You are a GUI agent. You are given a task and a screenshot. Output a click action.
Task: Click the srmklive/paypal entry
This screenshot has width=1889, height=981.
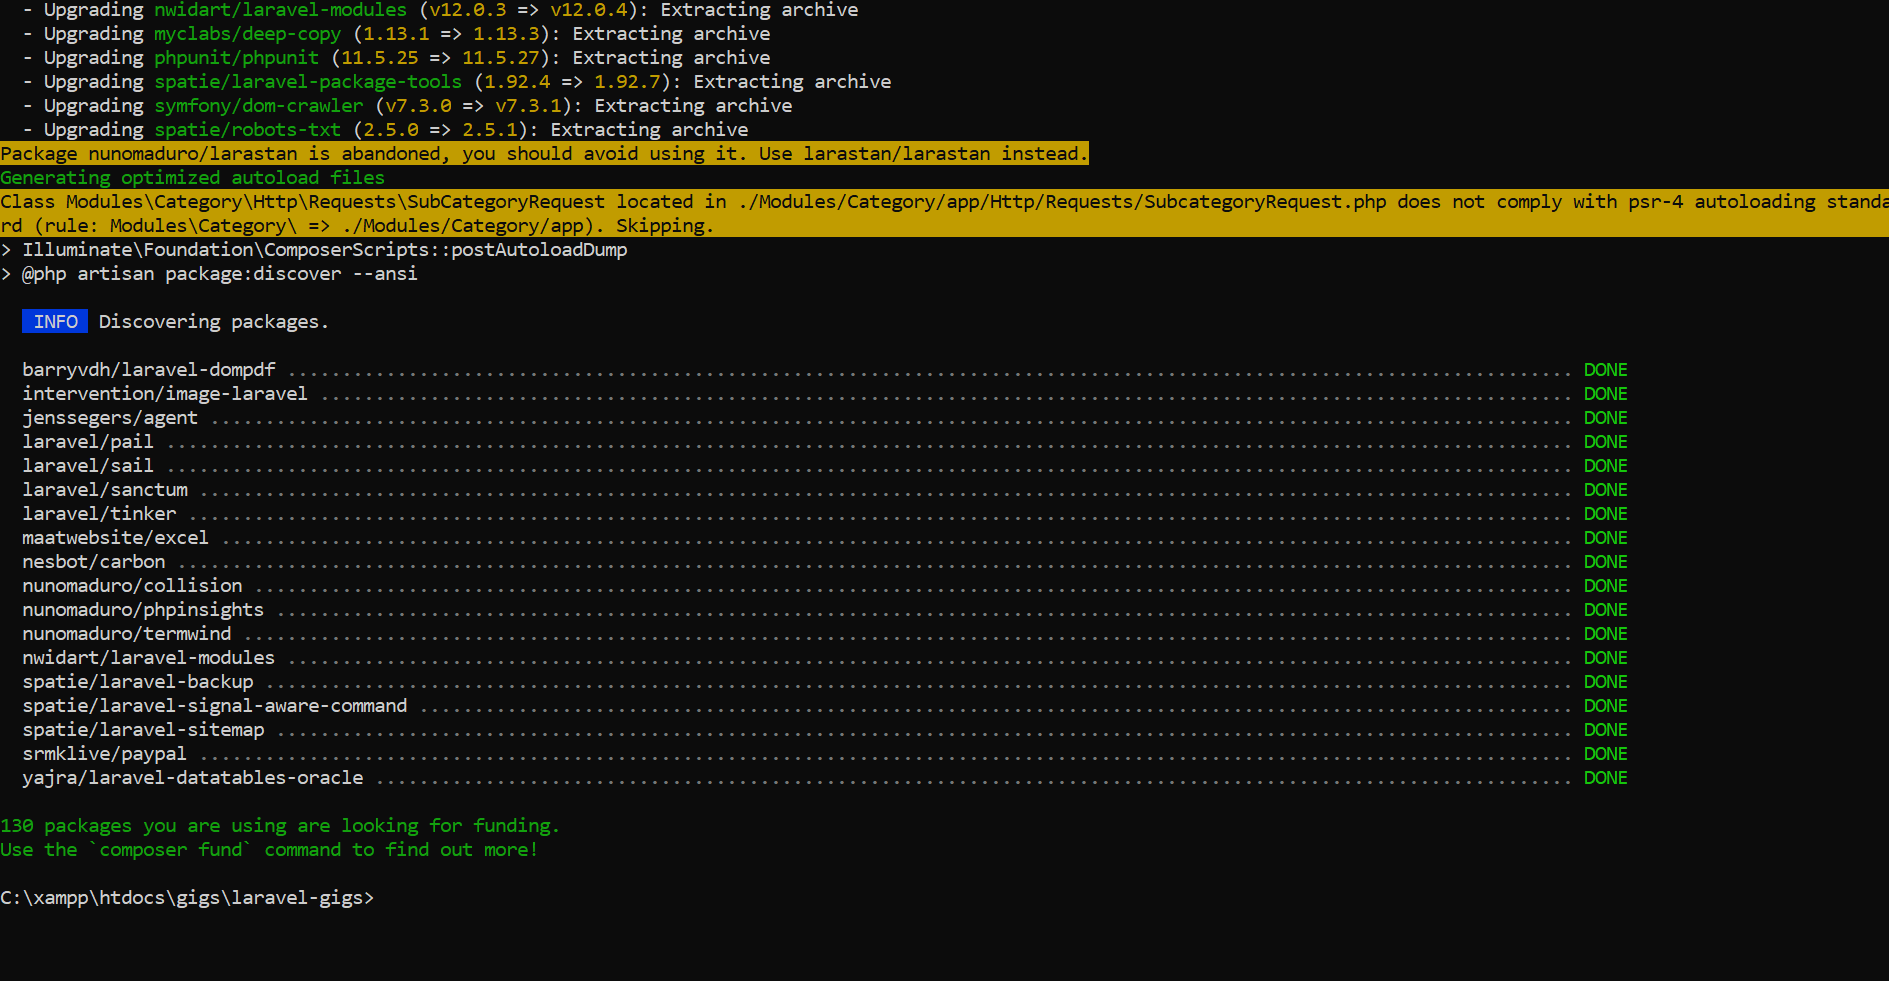click(x=104, y=753)
